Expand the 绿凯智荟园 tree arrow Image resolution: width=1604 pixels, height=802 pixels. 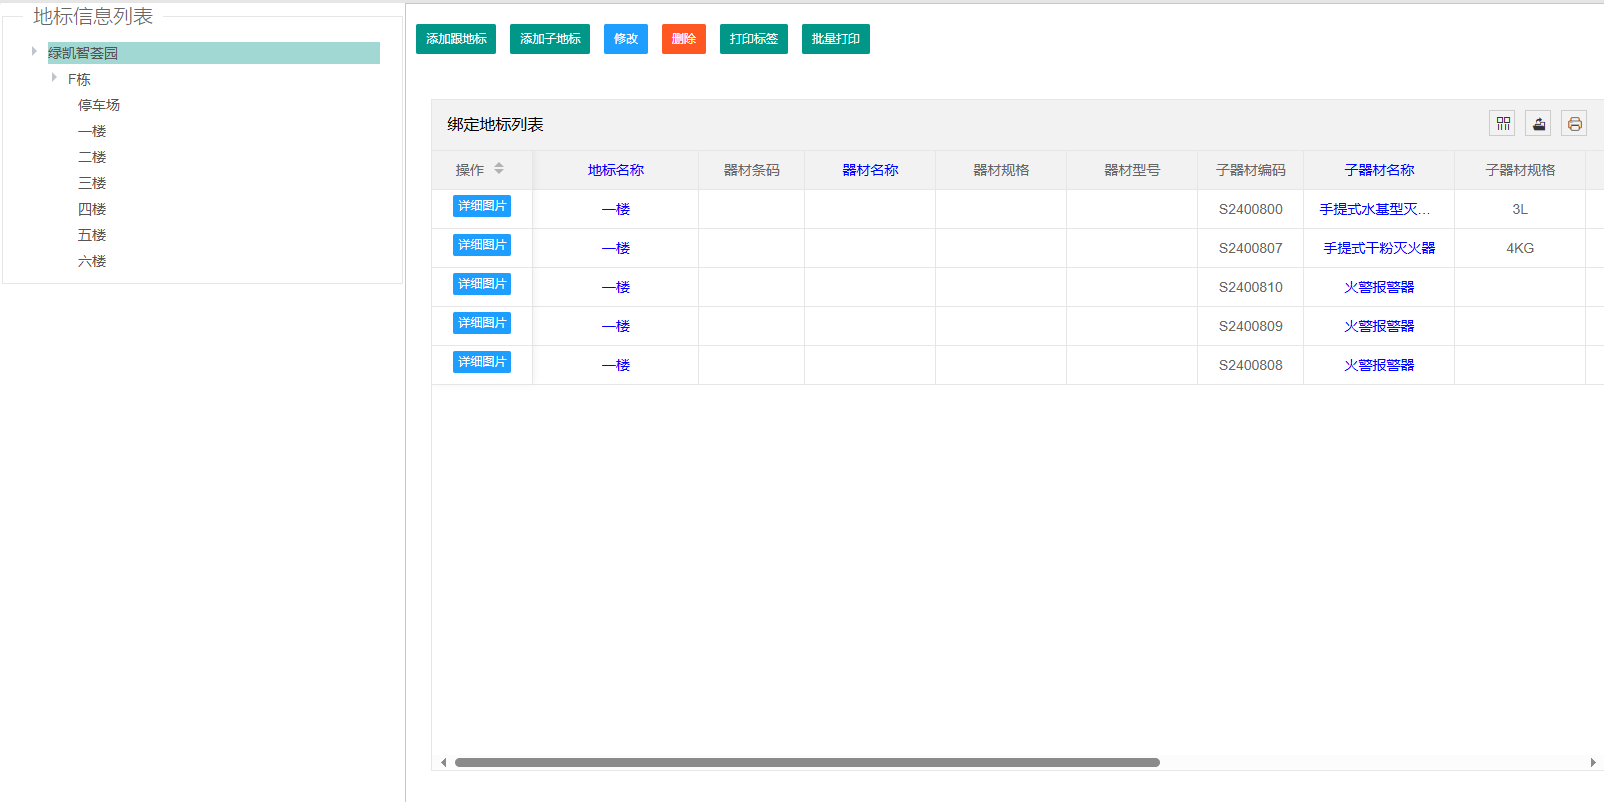[x=34, y=51]
